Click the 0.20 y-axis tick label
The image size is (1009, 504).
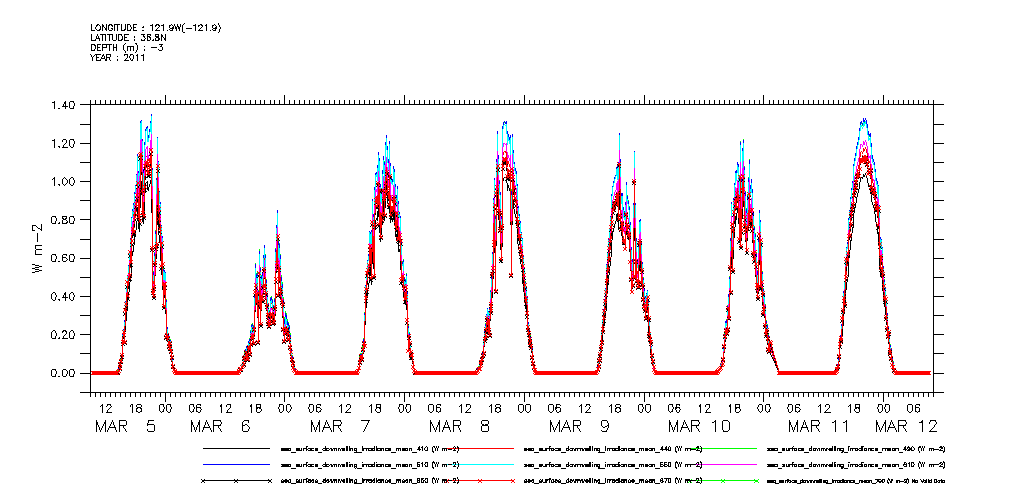[64, 335]
